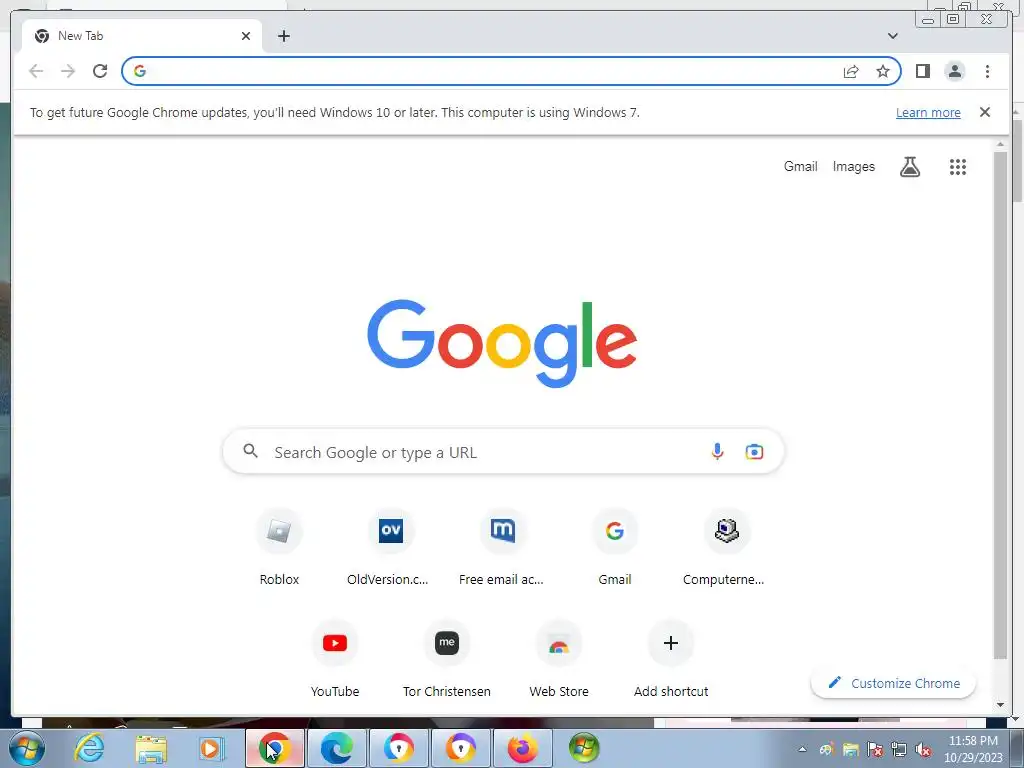1024x768 pixels.
Task: Open the Chrome side panel
Action: pyautogui.click(x=923, y=71)
